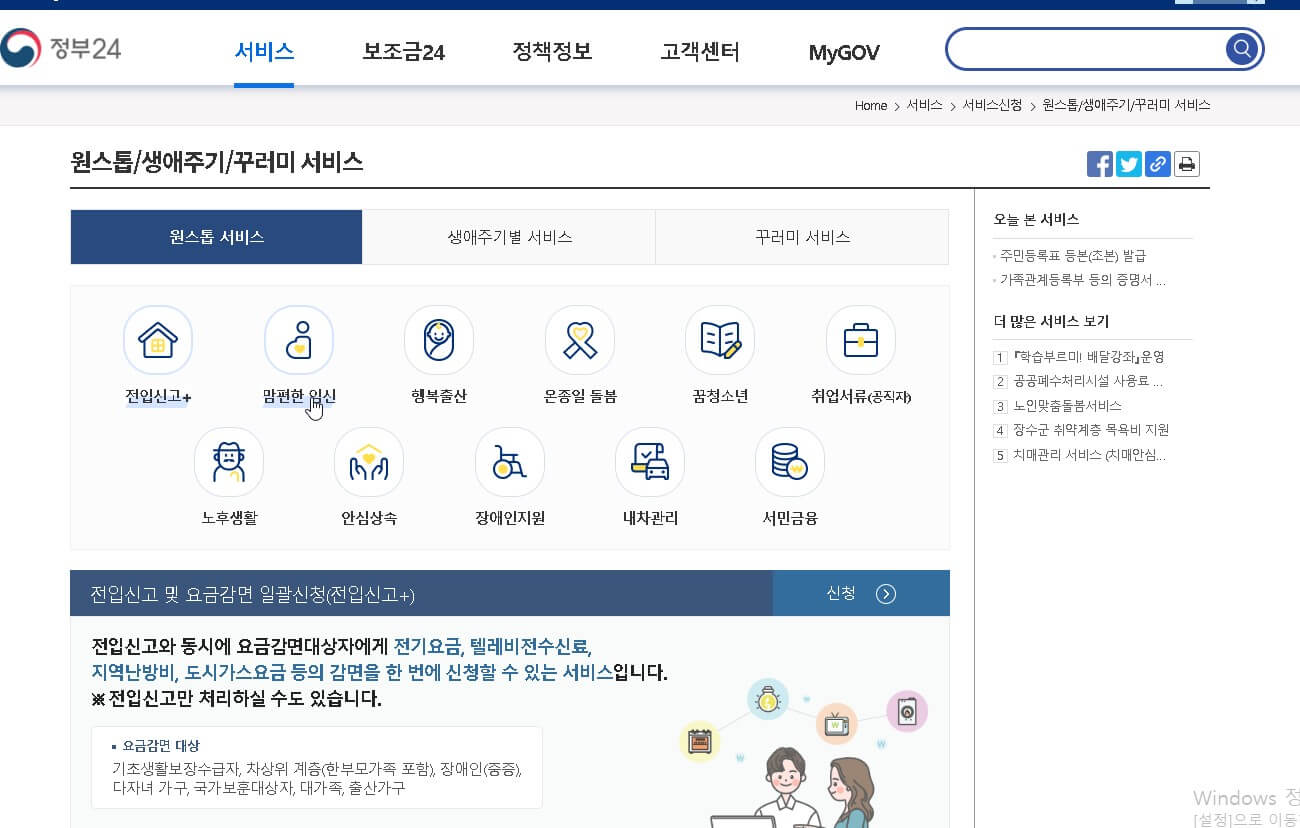The image size is (1300, 828).
Task: Select the 전입신고+ service icon
Action: pyautogui.click(x=157, y=340)
